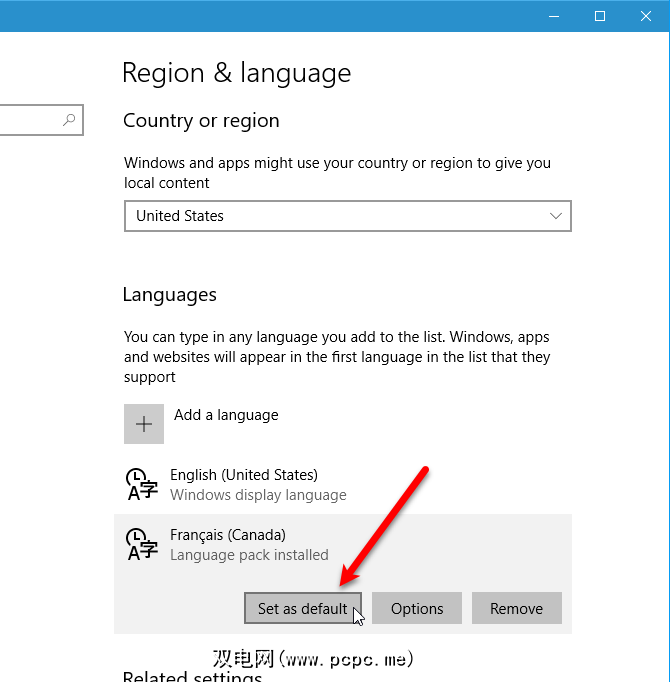This screenshot has height=682, width=670.
Task: Remove the Français (Canada) language
Action: [517, 608]
